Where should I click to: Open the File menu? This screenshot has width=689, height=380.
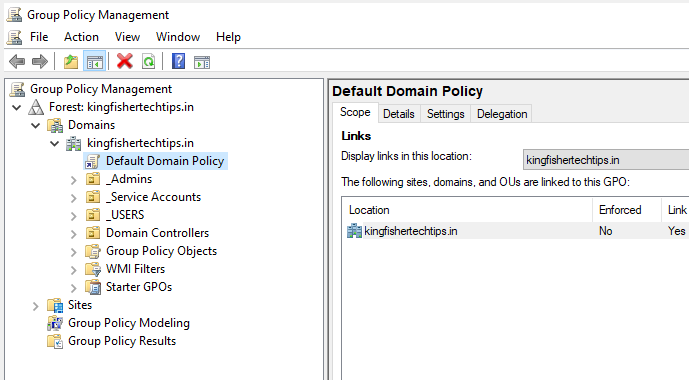pyautogui.click(x=39, y=37)
